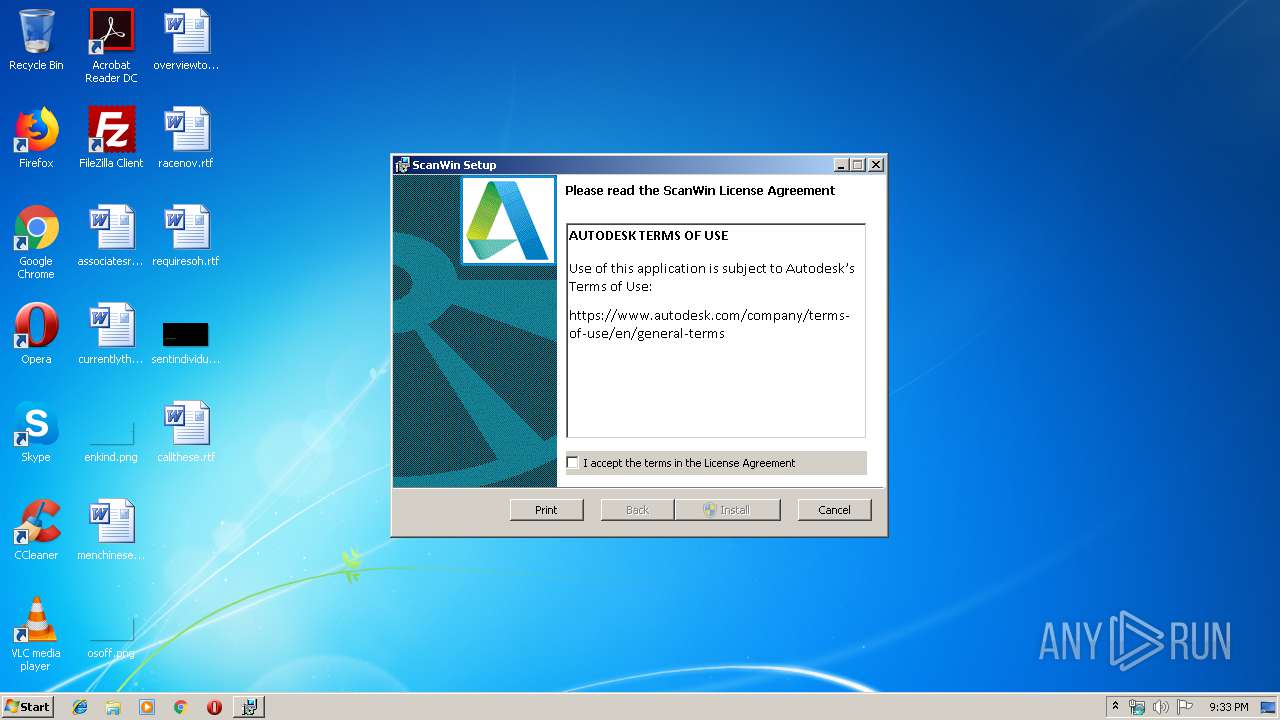Select the currentlyth... document icon

111,334
